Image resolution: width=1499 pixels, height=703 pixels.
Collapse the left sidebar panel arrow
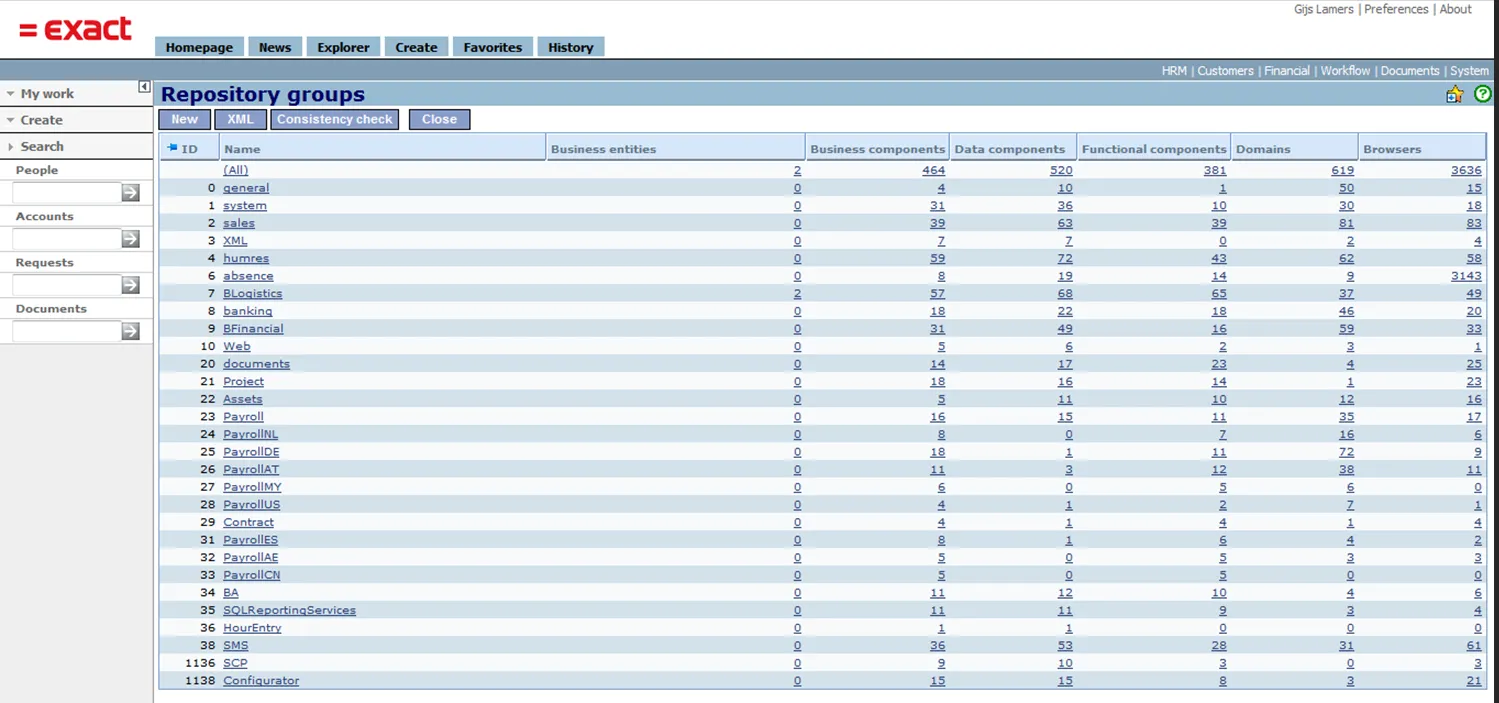tap(144, 87)
